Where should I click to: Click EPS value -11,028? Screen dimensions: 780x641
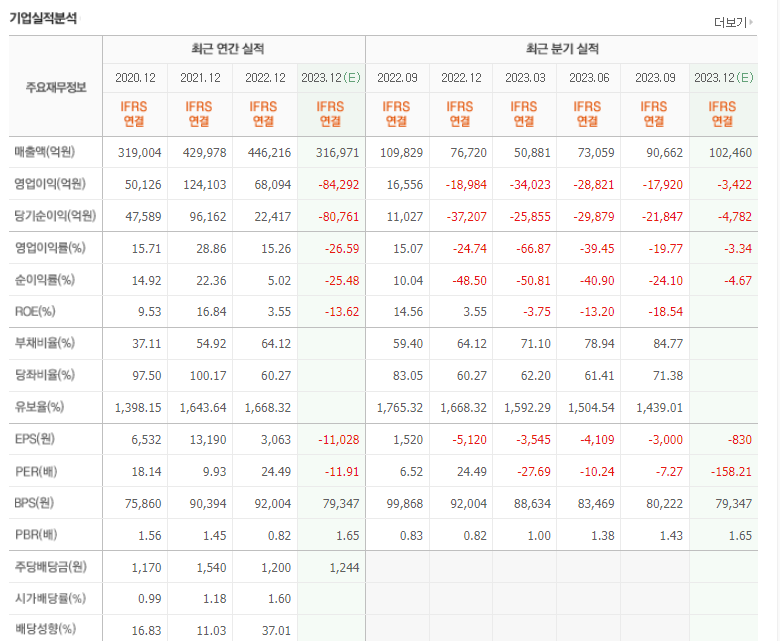(339, 440)
